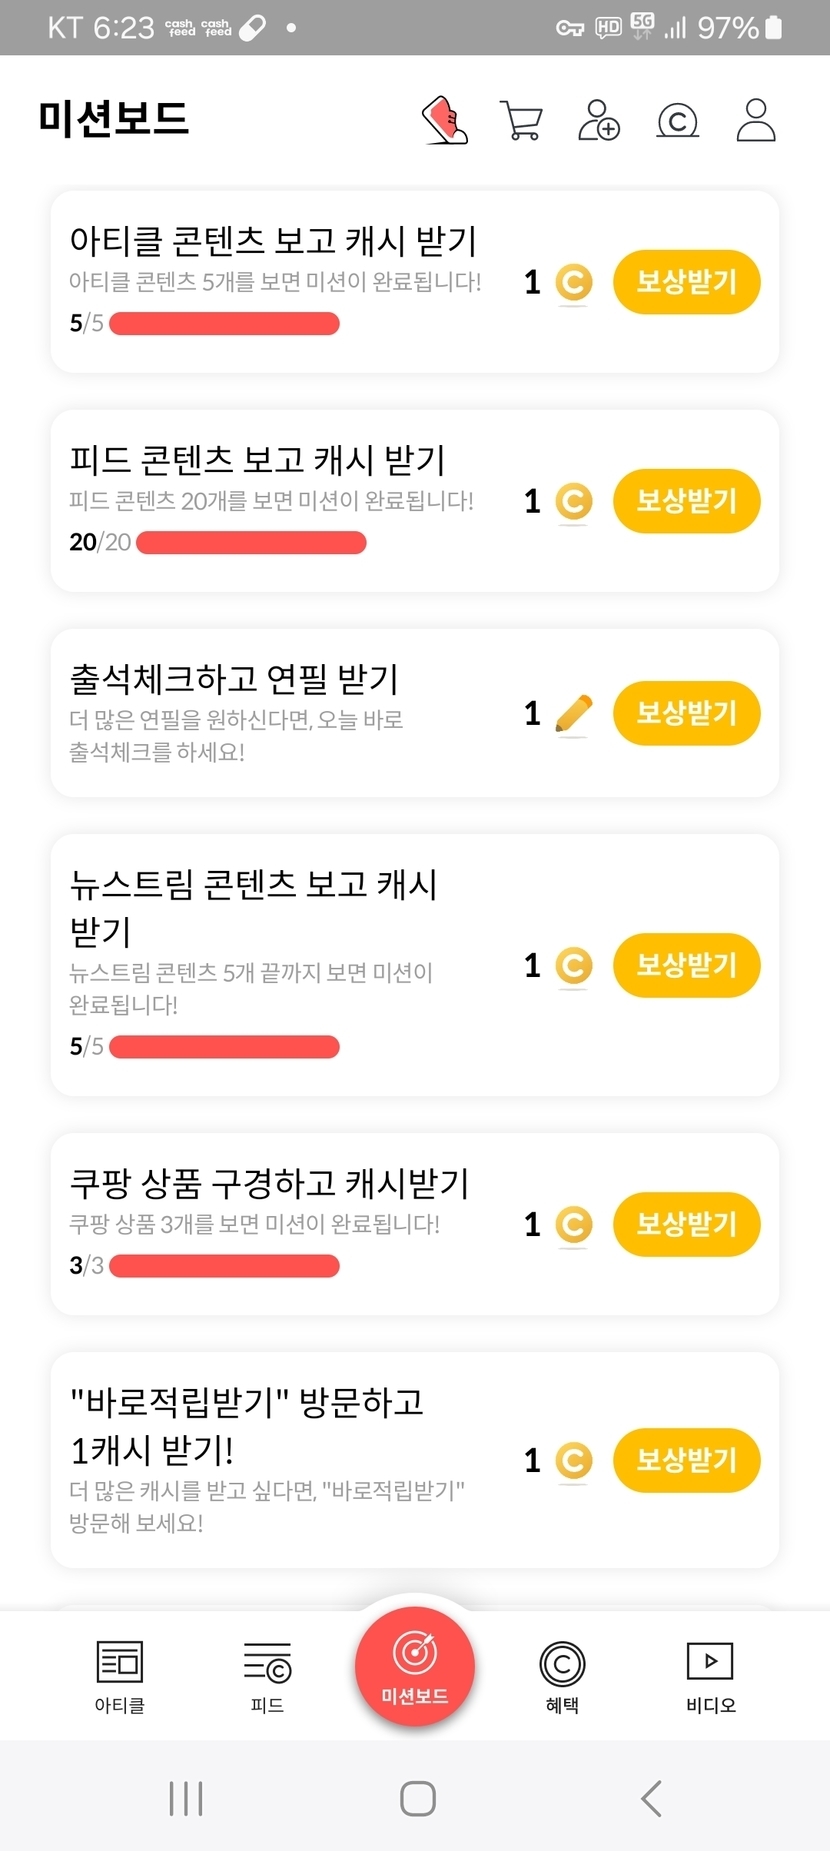Open the user profile icon
830x1851 pixels.
pos(756,121)
